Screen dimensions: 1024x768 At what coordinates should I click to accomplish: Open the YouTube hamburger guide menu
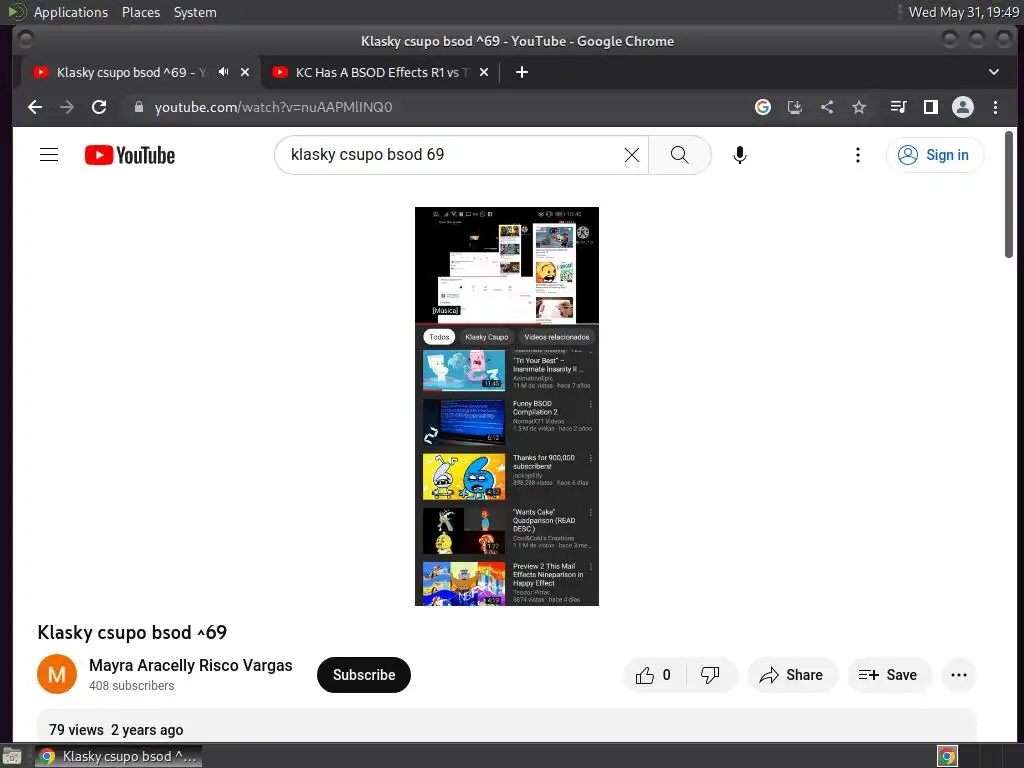(49, 155)
